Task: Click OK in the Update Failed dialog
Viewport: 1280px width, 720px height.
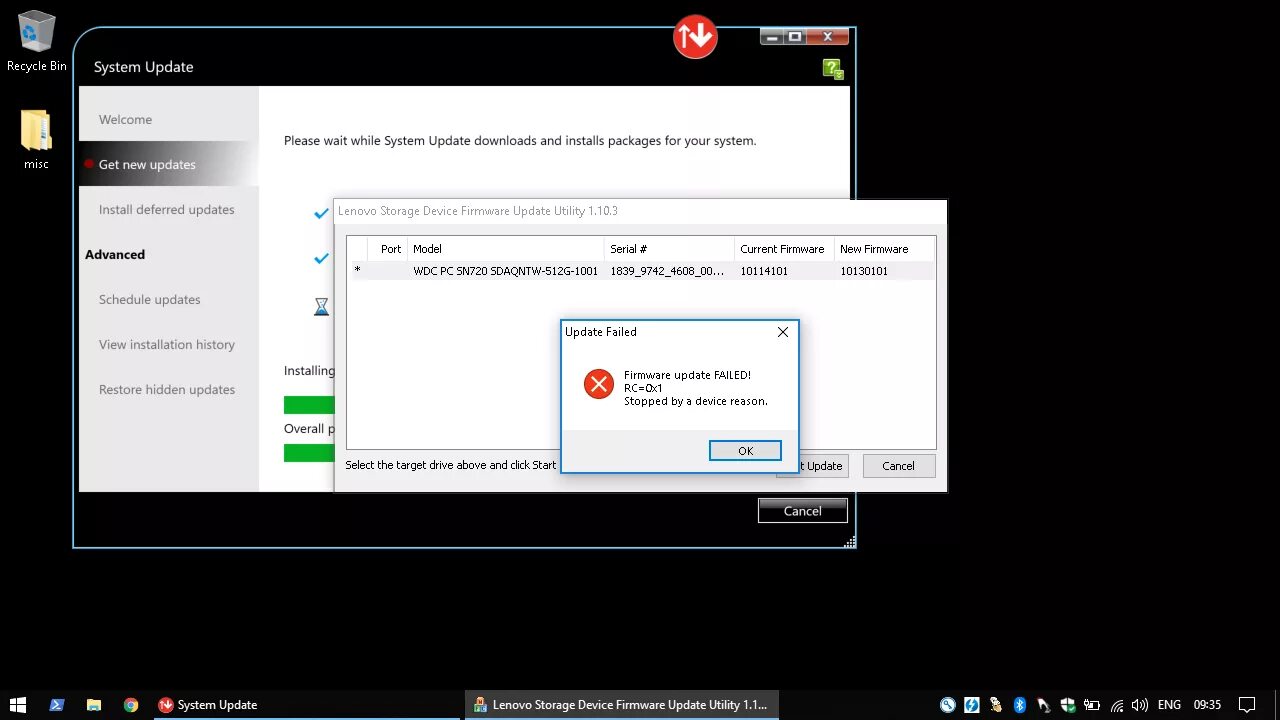Action: coord(745,451)
